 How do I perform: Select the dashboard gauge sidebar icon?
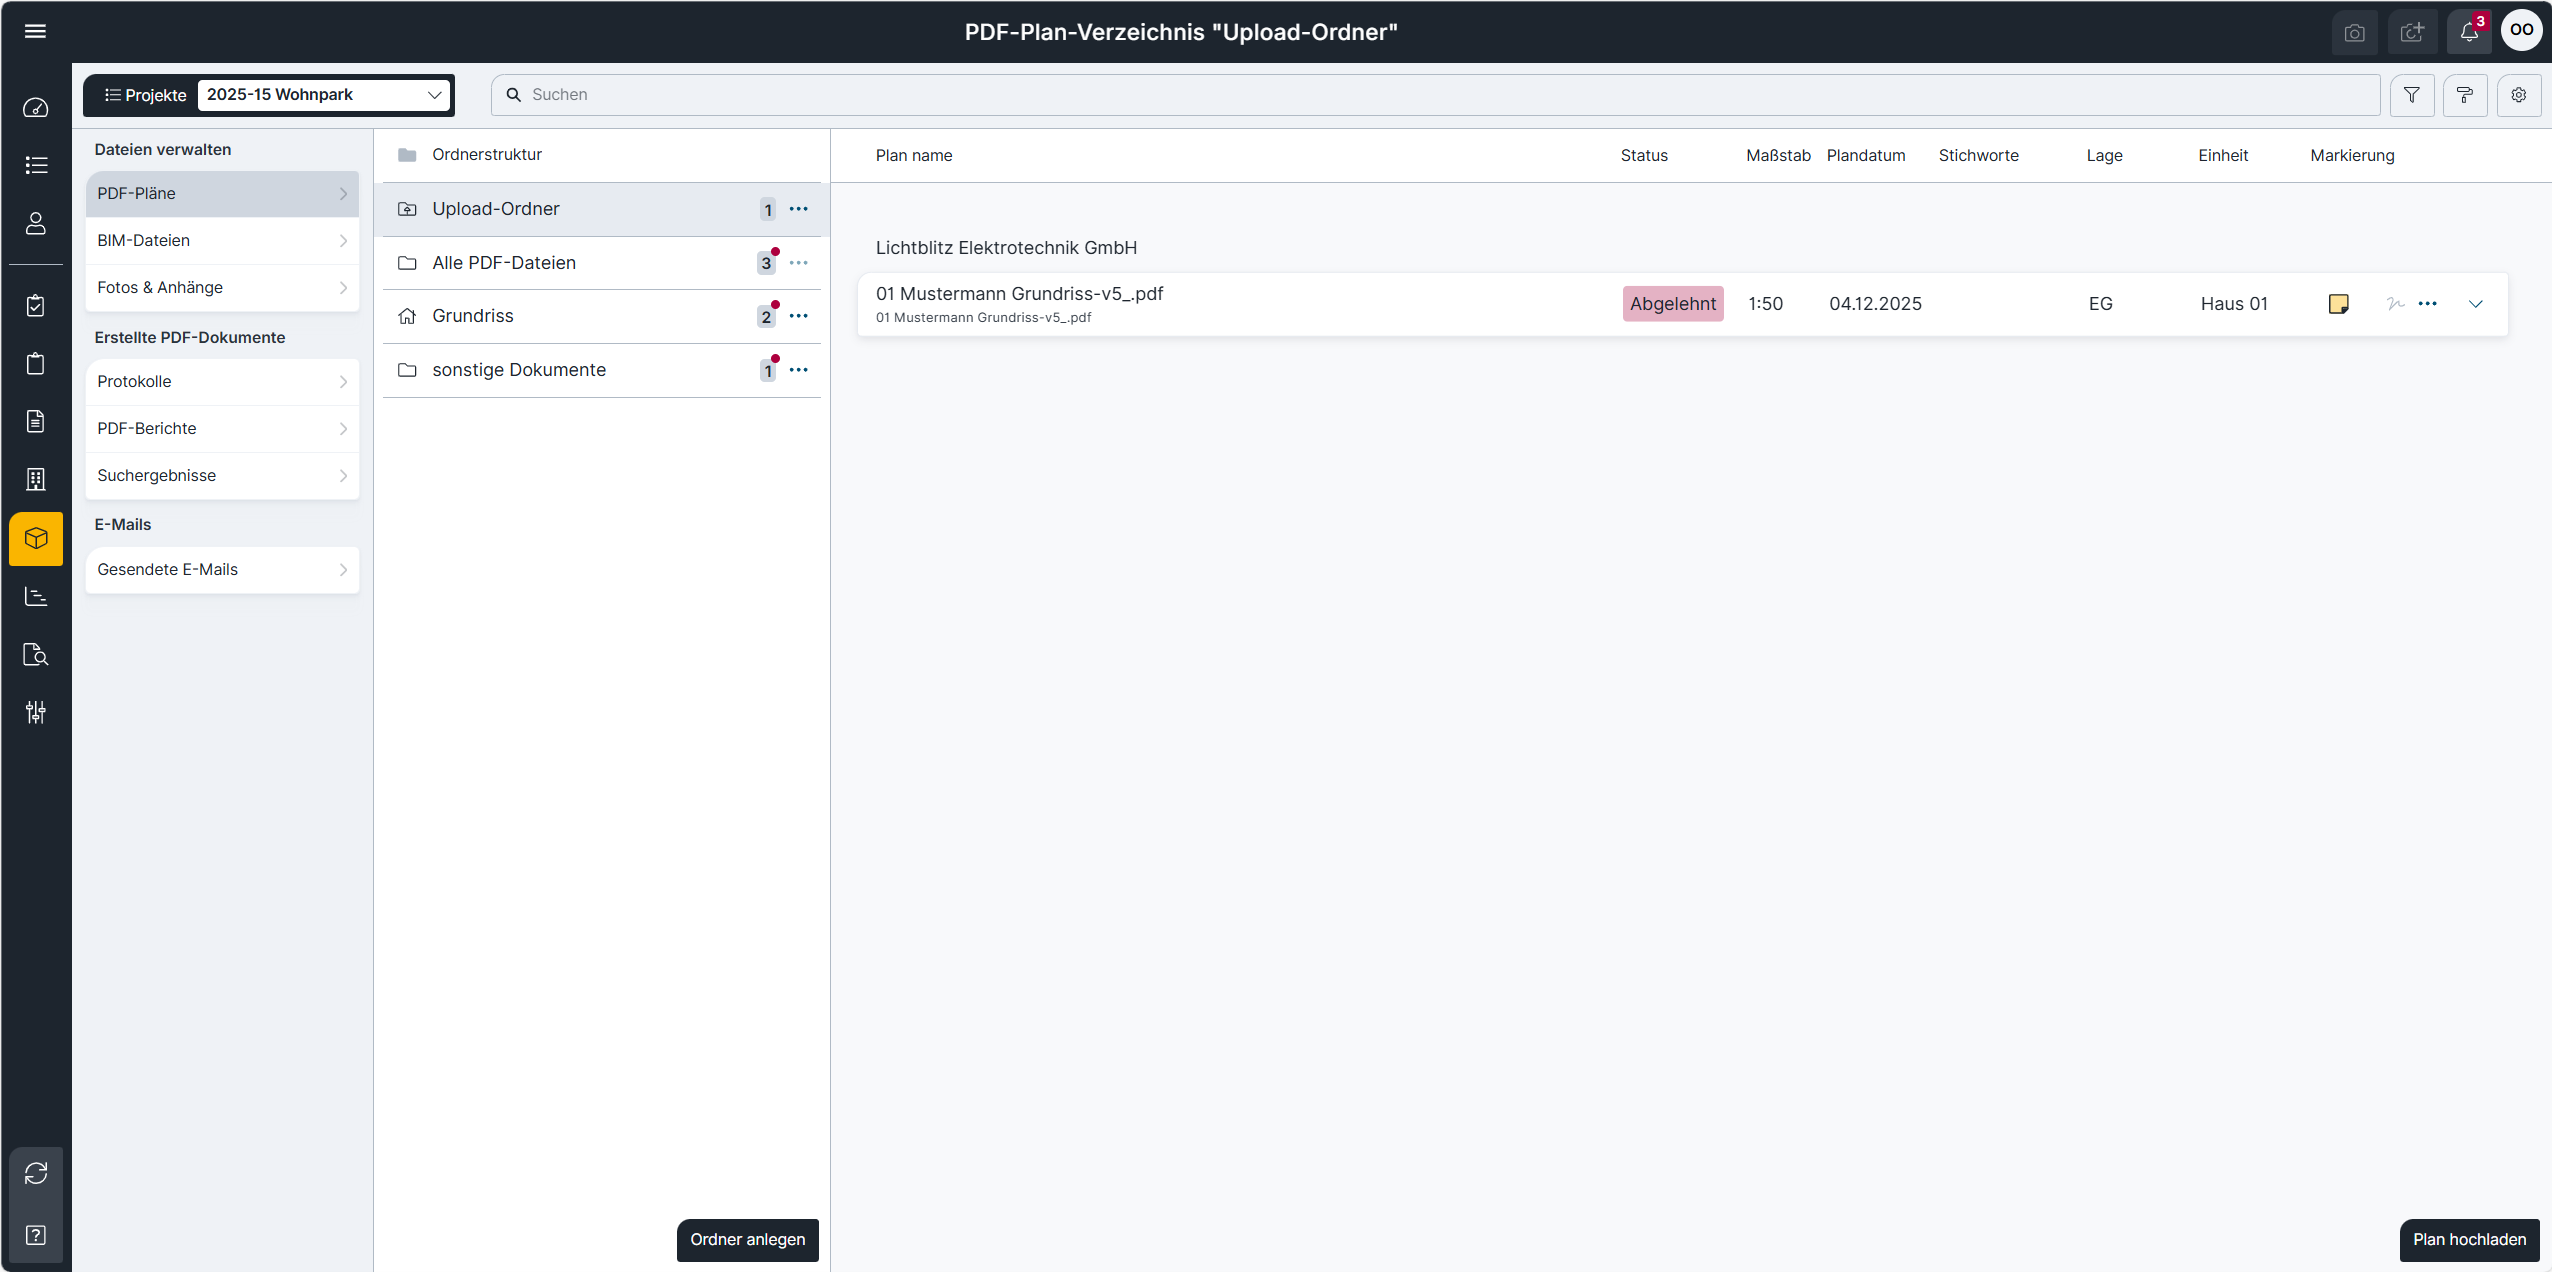coord(36,107)
